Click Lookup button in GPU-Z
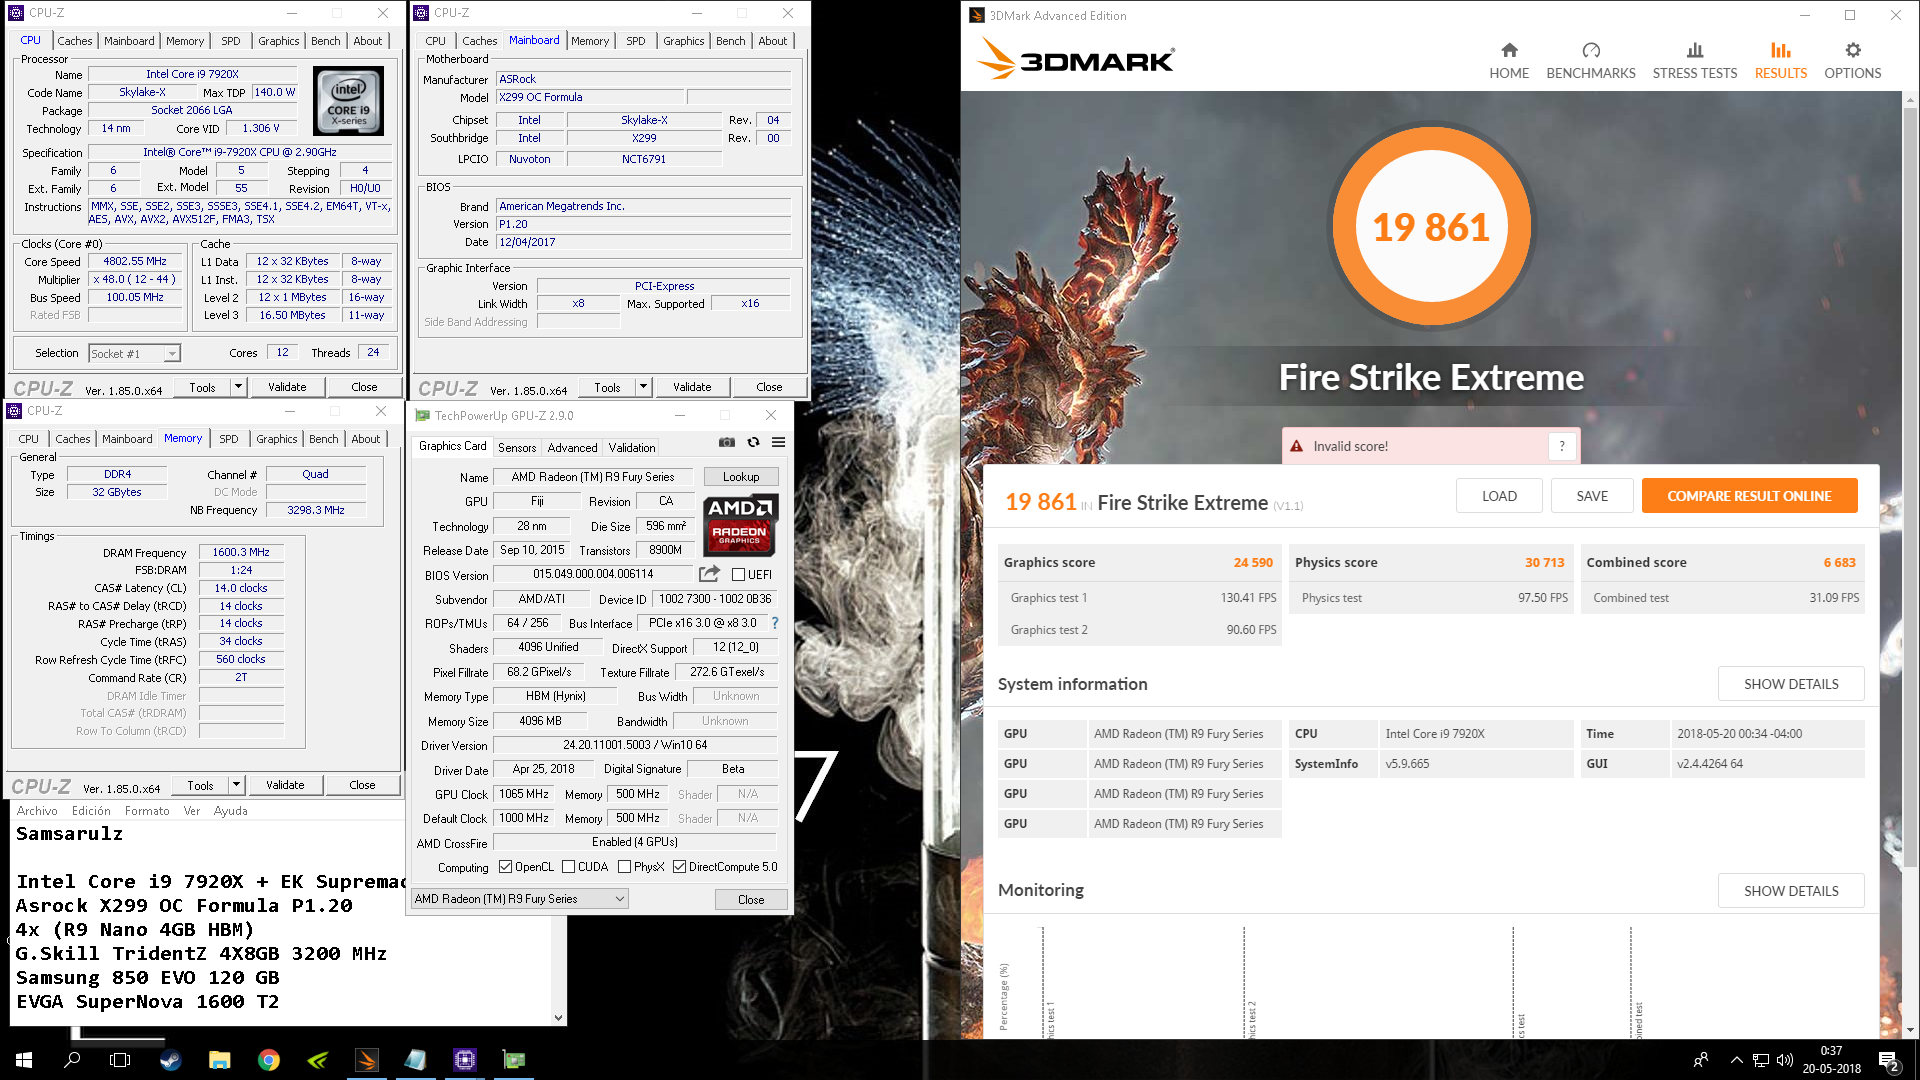The height and width of the screenshot is (1080, 1920). point(741,477)
